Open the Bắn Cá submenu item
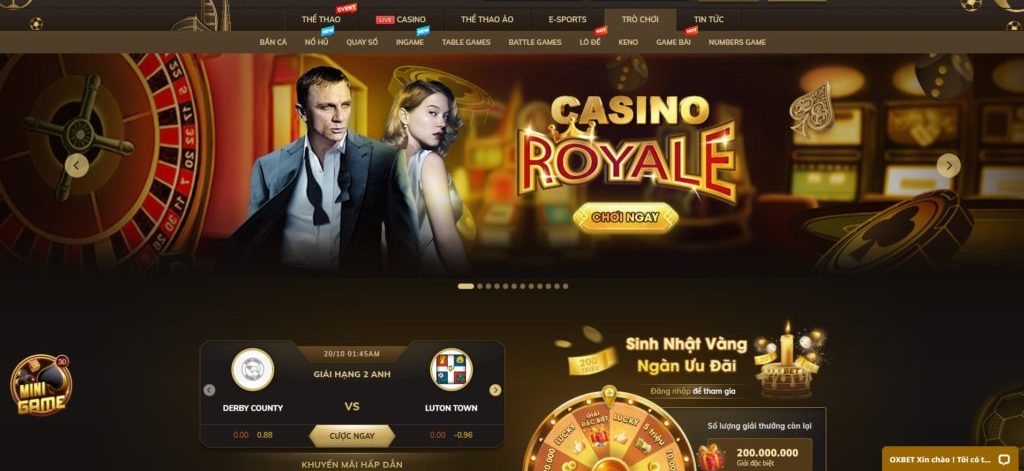 click(x=273, y=42)
